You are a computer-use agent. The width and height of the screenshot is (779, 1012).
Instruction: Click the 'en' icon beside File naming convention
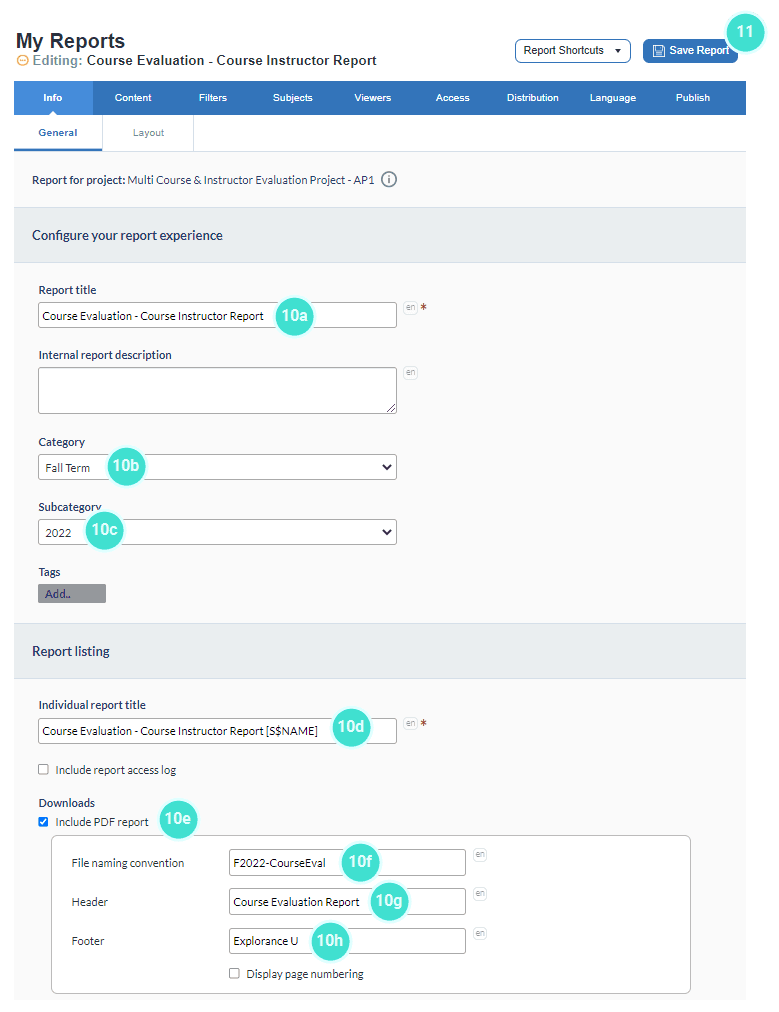[x=480, y=855]
